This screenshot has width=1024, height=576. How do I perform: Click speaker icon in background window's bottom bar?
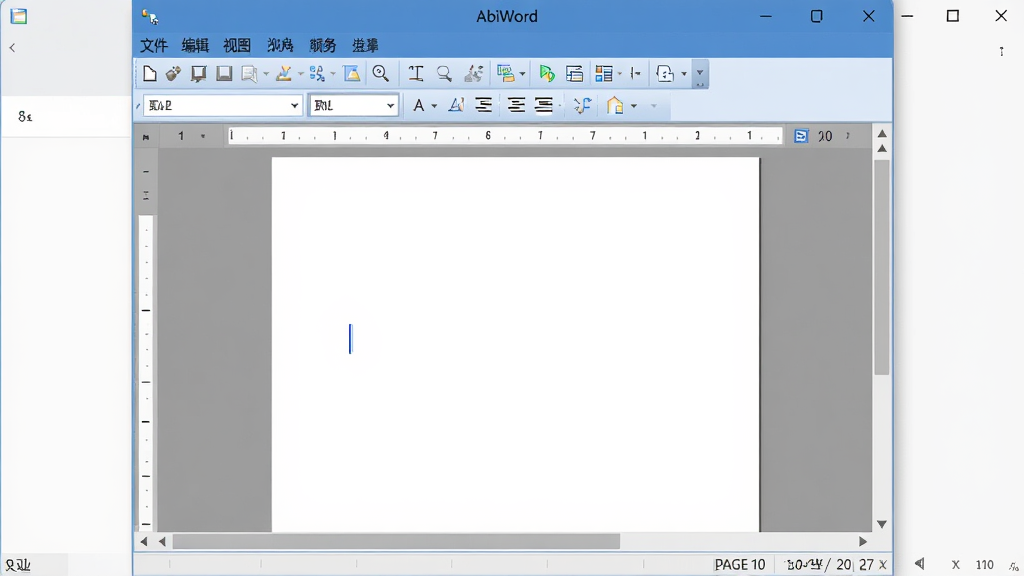coord(920,563)
